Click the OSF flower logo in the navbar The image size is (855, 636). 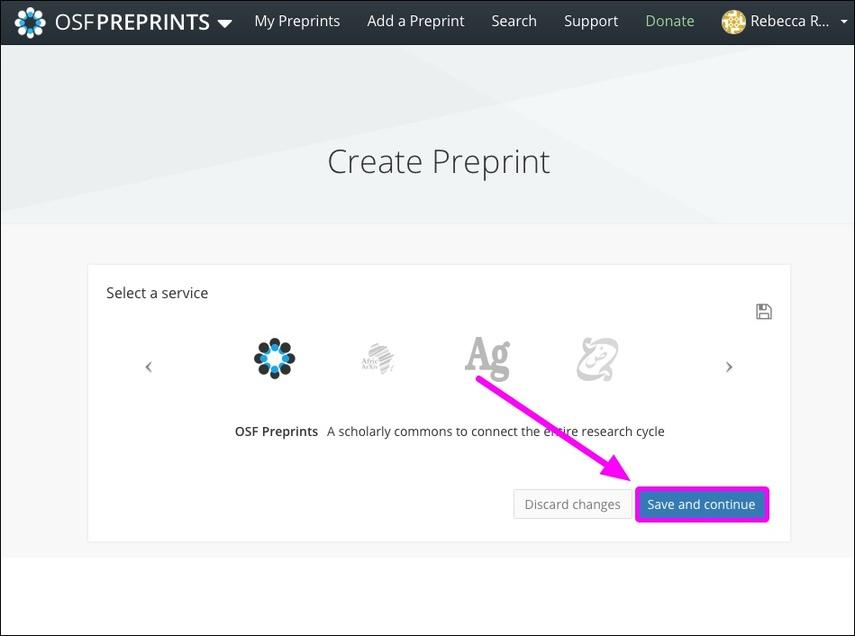click(30, 22)
